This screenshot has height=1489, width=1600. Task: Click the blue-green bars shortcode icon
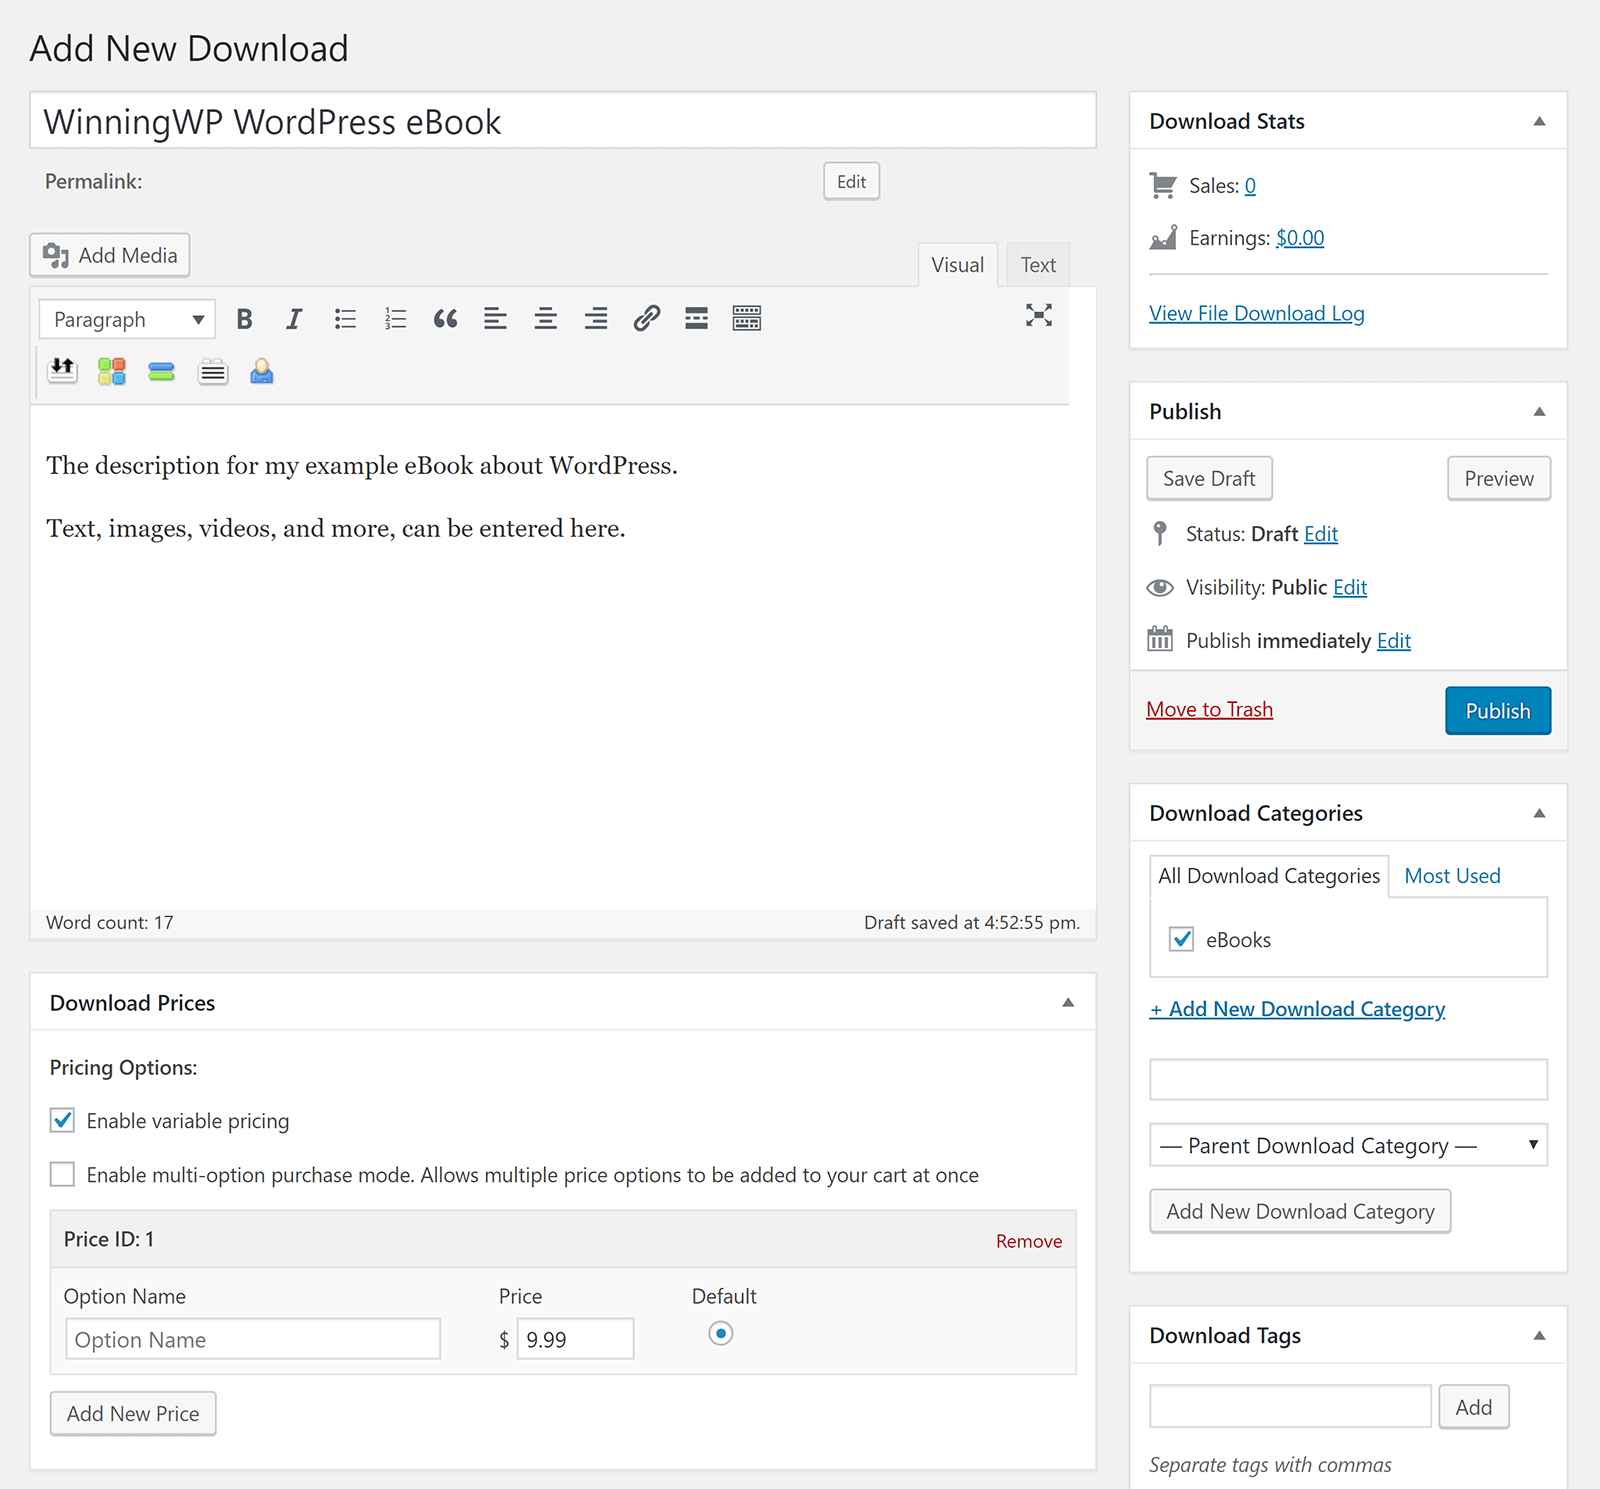pyautogui.click(x=161, y=372)
